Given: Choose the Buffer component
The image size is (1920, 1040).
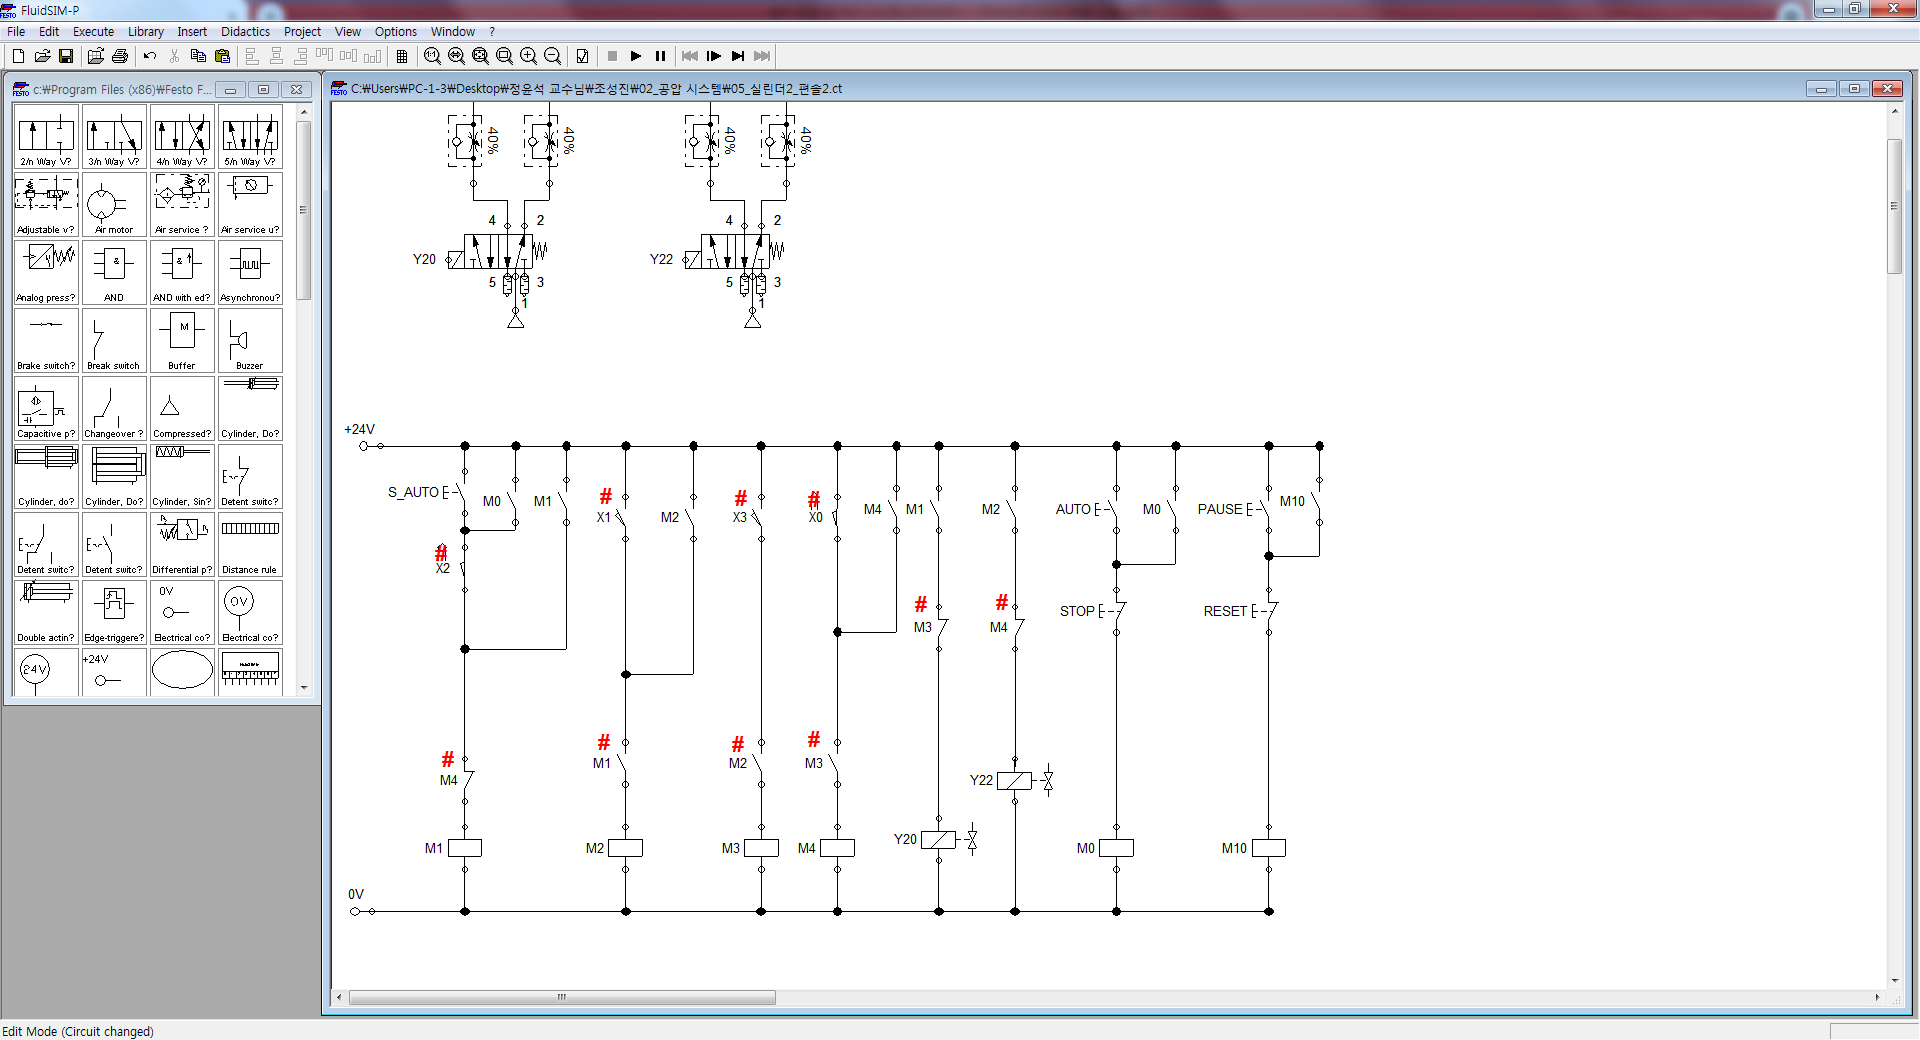Looking at the screenshot, I should 182,340.
